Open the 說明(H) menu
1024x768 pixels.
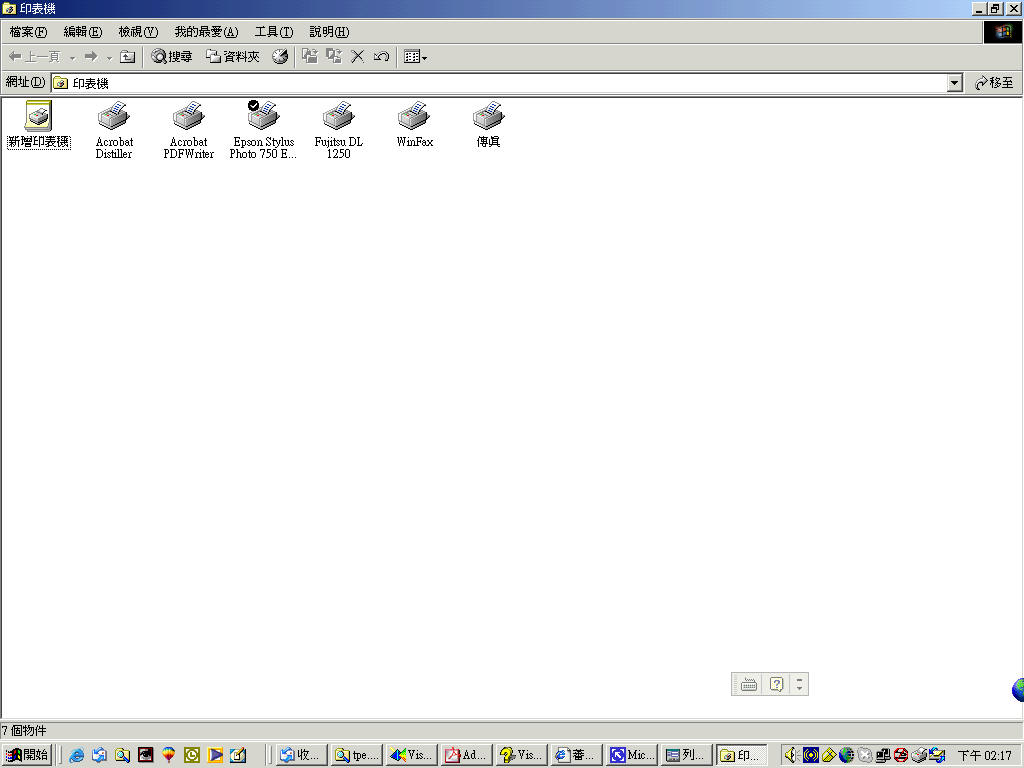328,32
